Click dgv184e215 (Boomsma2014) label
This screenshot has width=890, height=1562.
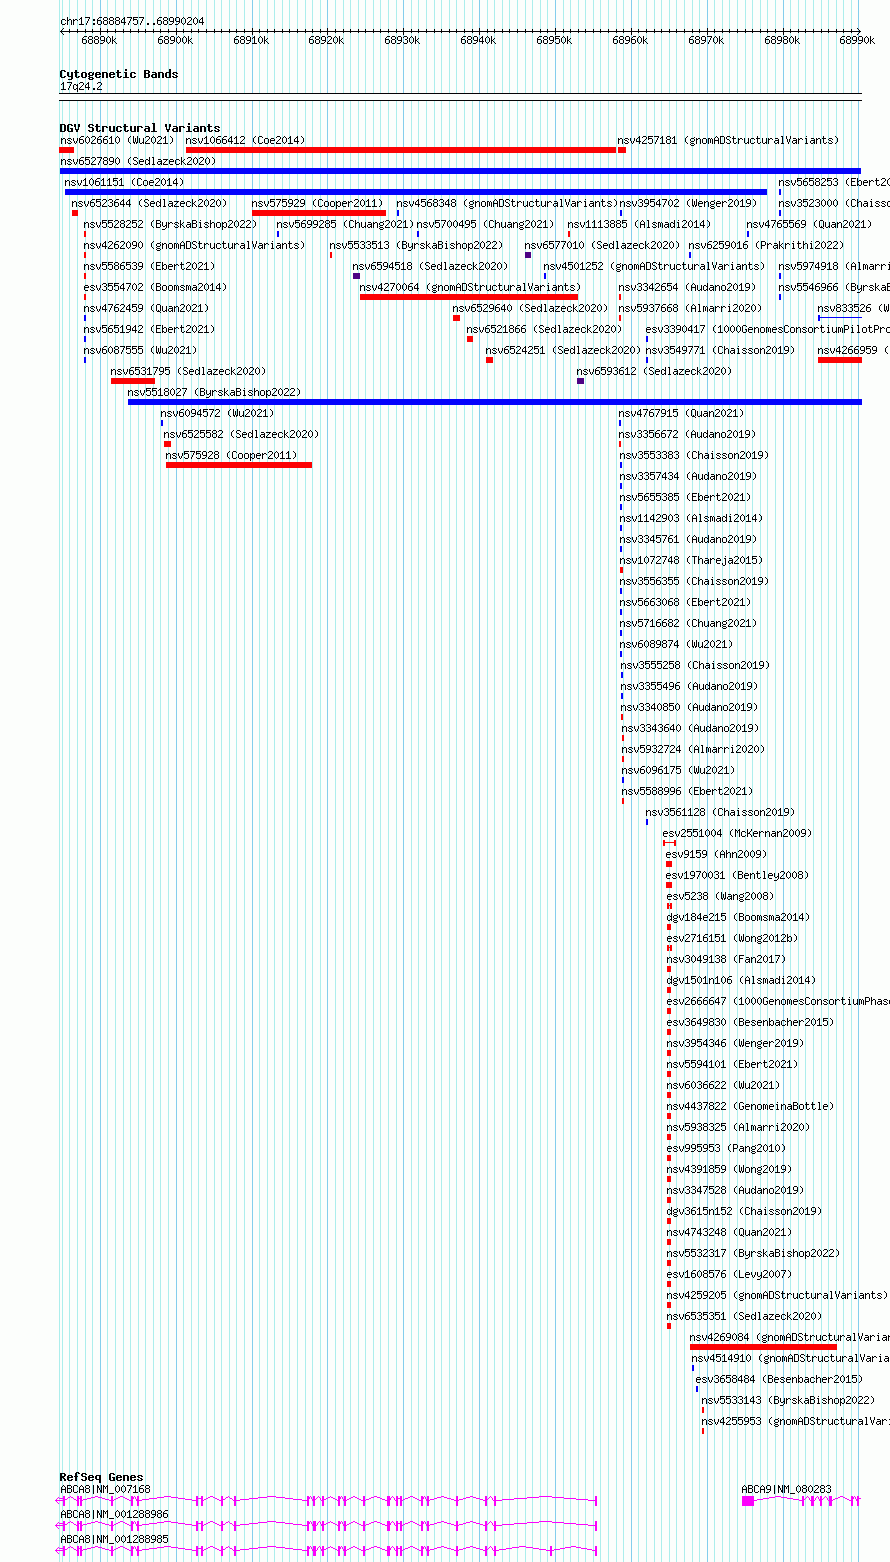pos(739,917)
